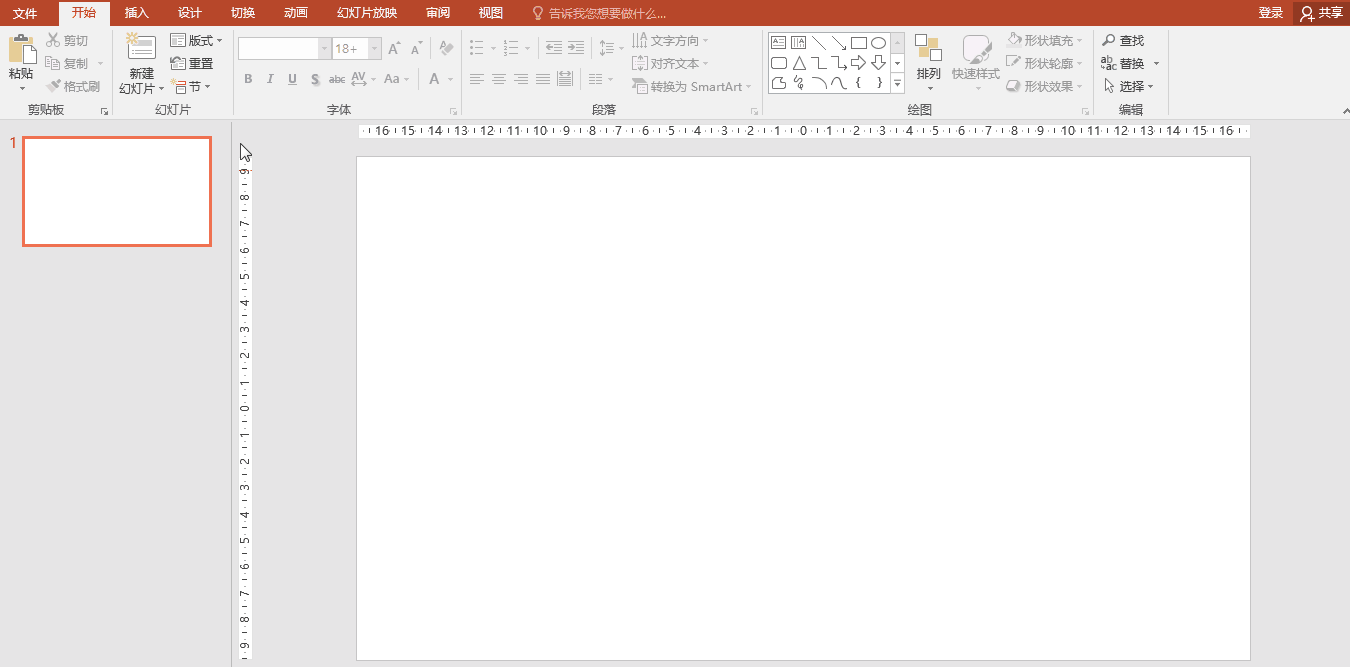This screenshot has height=667, width=1350.
Task: Switch to the Design (设计) tab
Action: [x=189, y=13]
